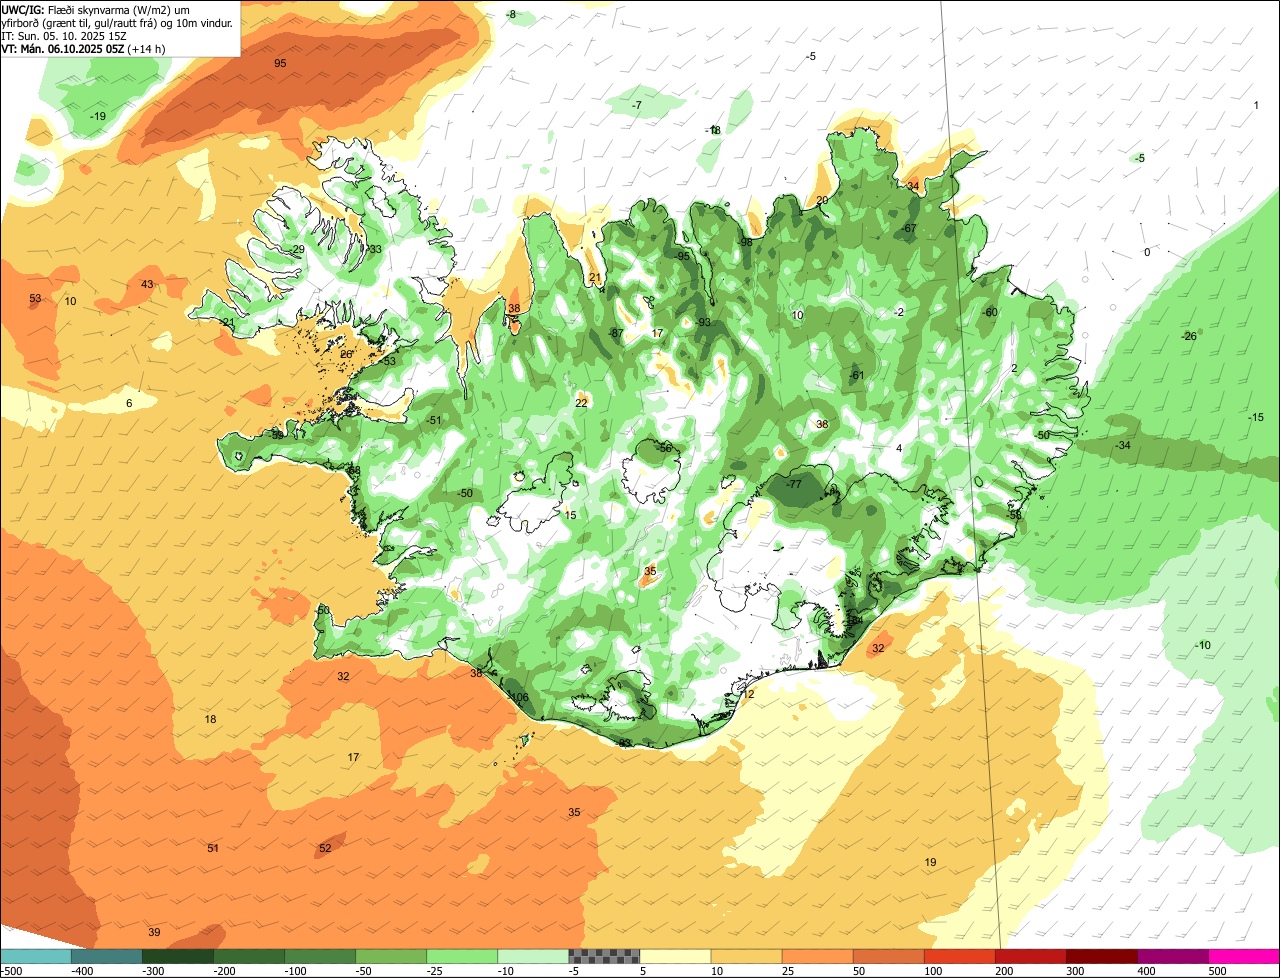Click the map value '39' on the map
The width and height of the screenshot is (1280, 978).
(x=154, y=932)
